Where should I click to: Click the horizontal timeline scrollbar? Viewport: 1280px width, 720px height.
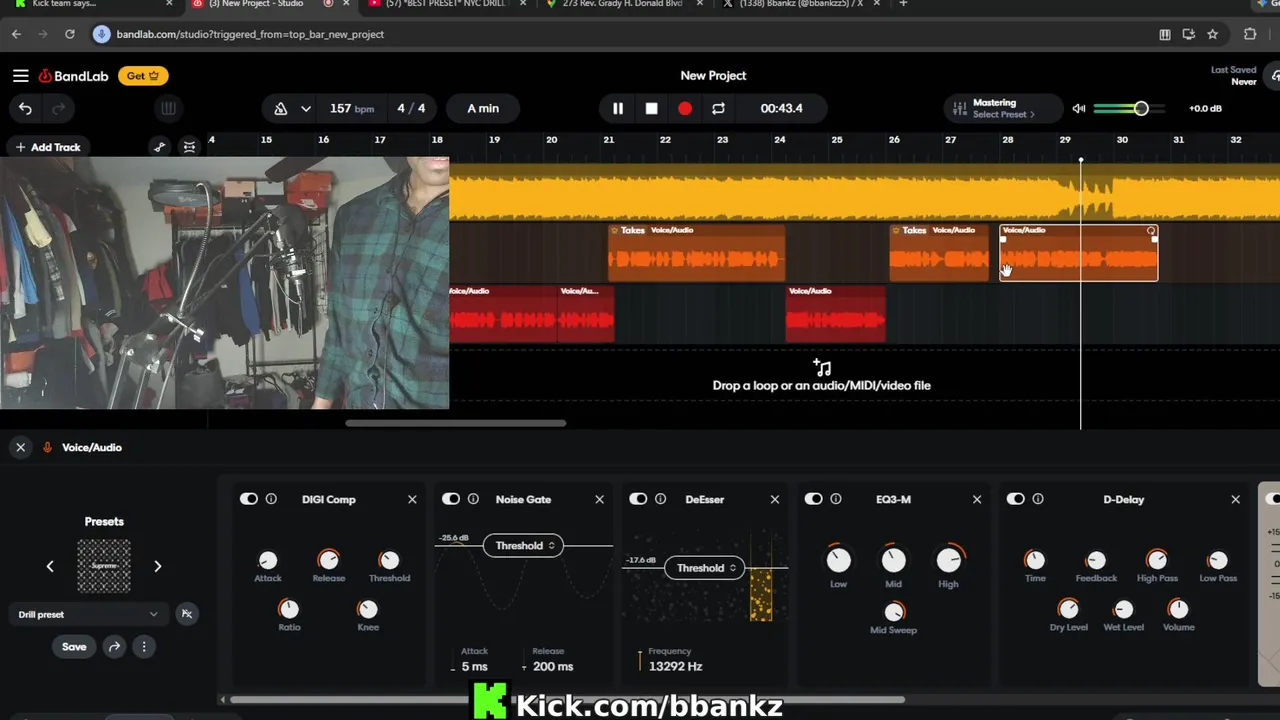pyautogui.click(x=456, y=423)
